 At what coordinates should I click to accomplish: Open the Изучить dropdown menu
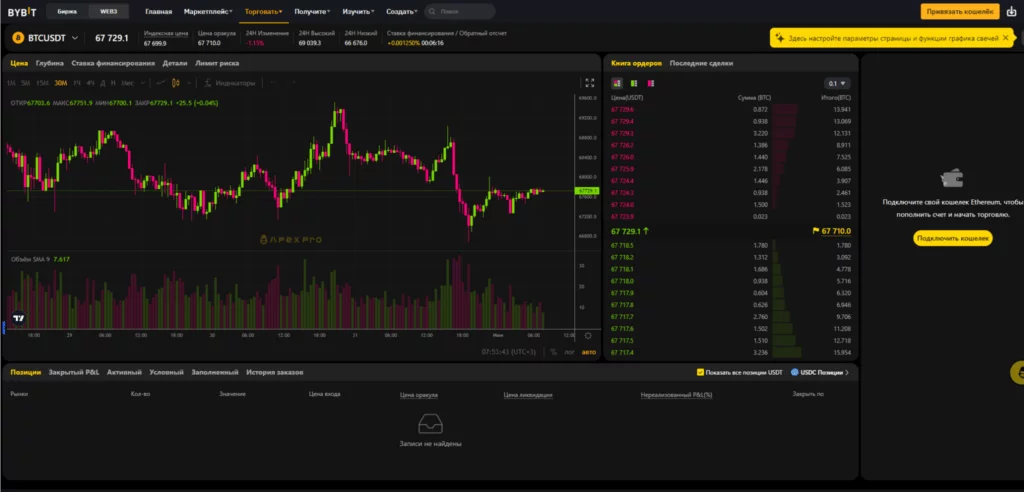[x=359, y=12]
